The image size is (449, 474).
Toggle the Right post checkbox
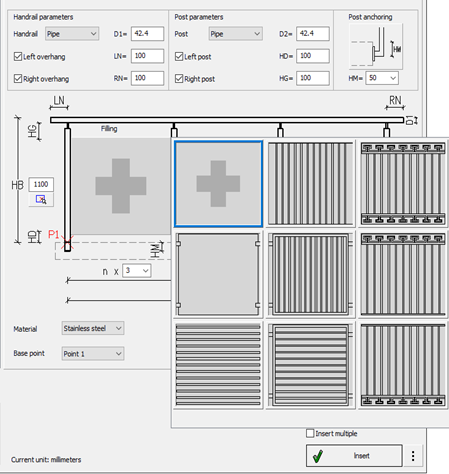[179, 79]
